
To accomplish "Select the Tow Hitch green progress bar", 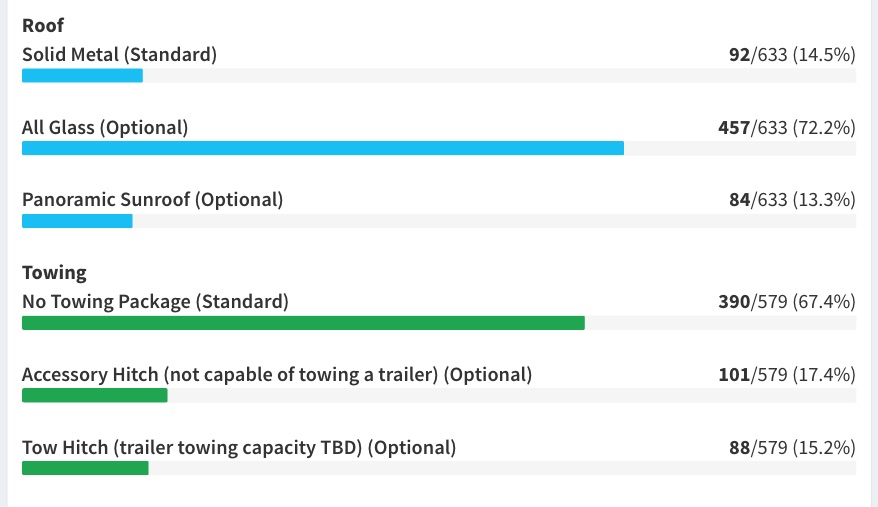I will coord(85,468).
